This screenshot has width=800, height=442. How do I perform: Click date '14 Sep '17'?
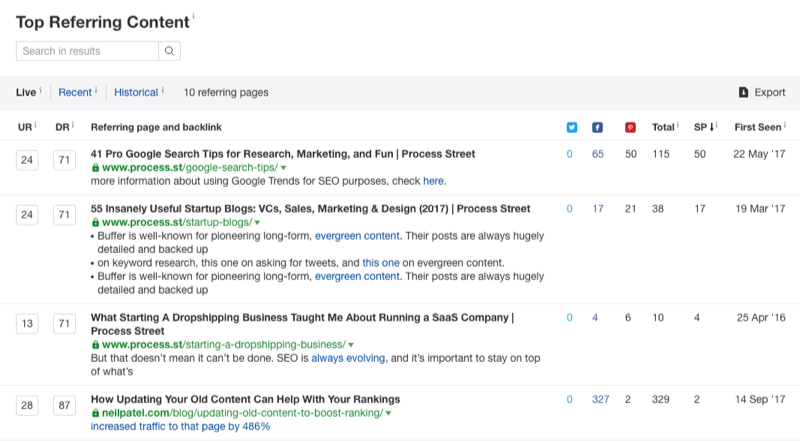point(760,400)
